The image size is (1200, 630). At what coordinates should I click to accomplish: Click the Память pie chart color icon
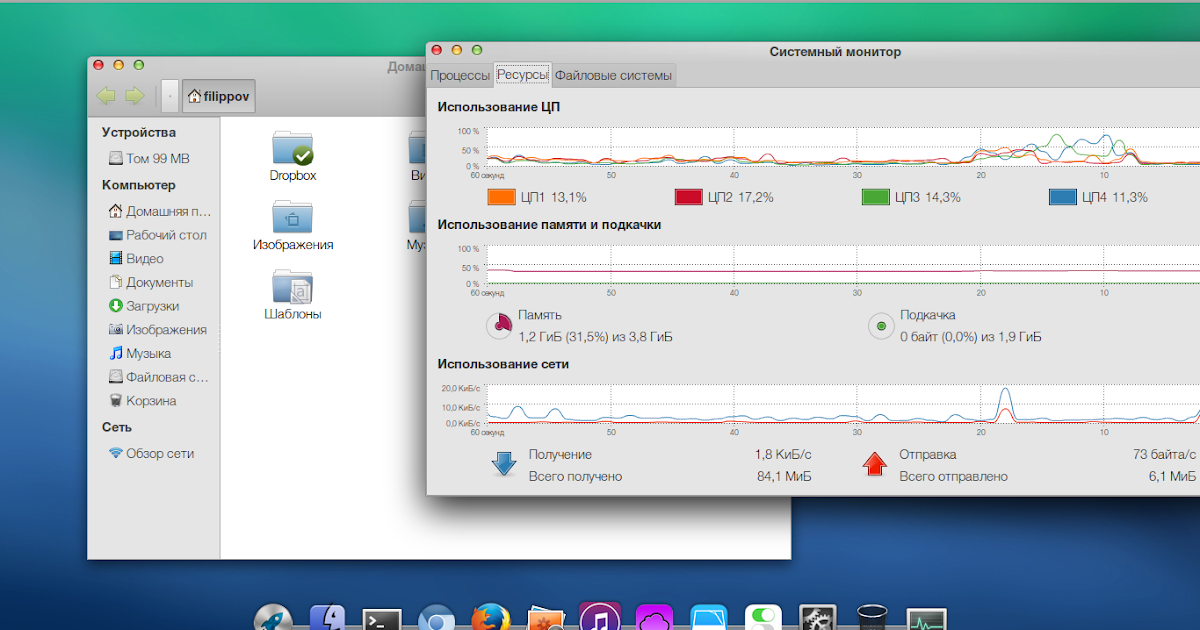point(499,326)
